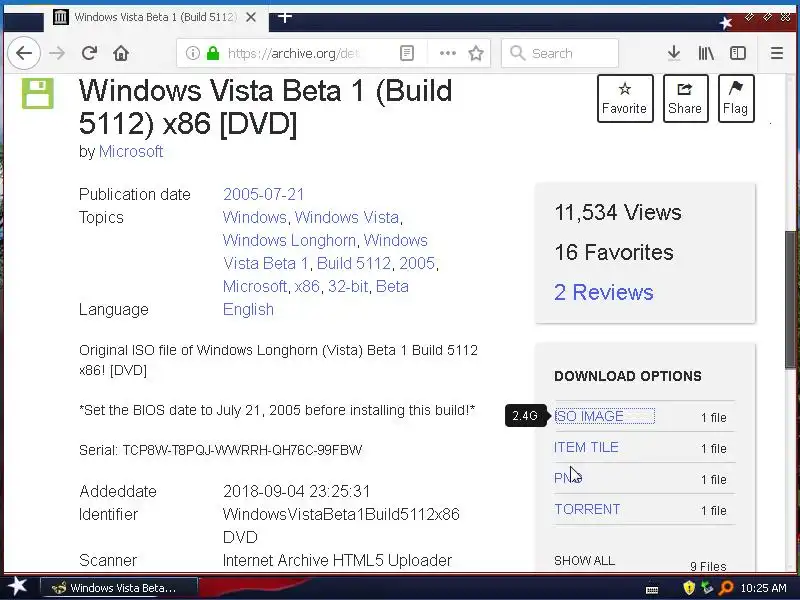800x600 pixels.
Task: Open the x86 topic link
Action: click(307, 286)
